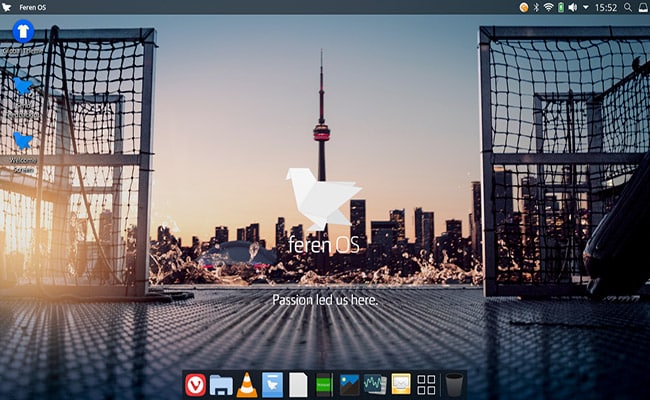
Task: Open the trash bin in the dock
Action: tap(454, 384)
